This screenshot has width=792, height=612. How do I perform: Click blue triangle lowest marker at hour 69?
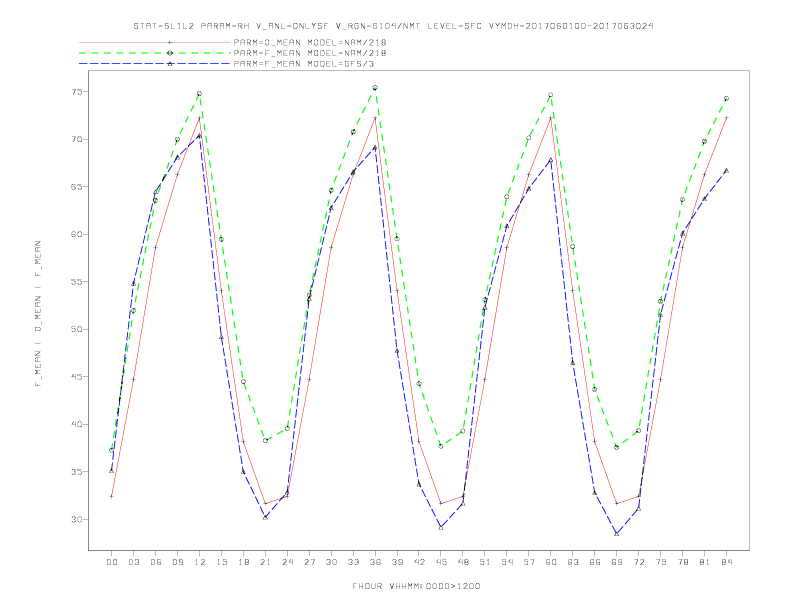(x=617, y=533)
